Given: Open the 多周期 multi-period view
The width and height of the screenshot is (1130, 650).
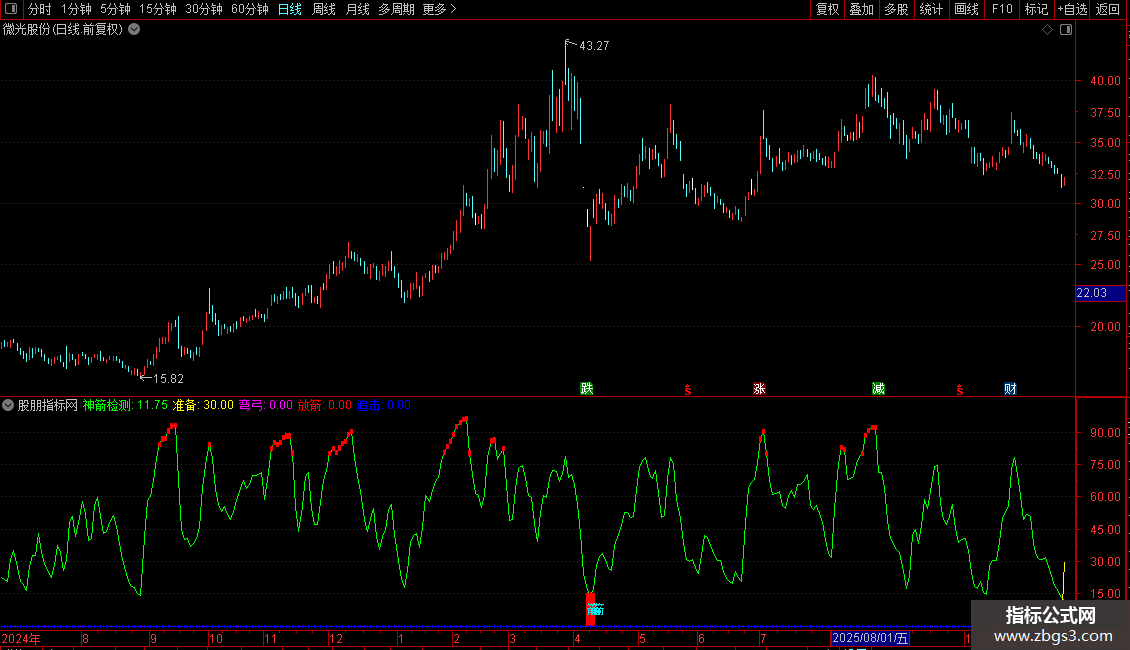Looking at the screenshot, I should point(396,9).
